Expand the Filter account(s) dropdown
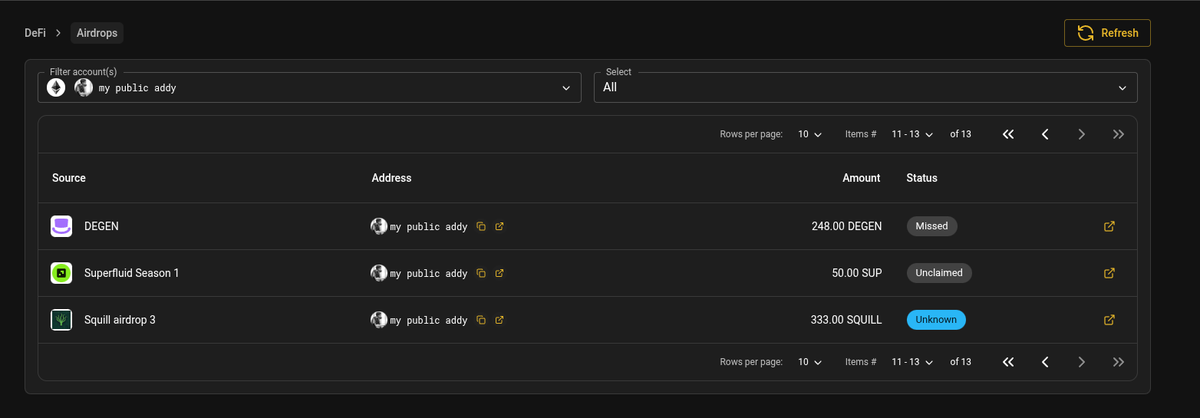The height and width of the screenshot is (418, 1200). [309, 87]
